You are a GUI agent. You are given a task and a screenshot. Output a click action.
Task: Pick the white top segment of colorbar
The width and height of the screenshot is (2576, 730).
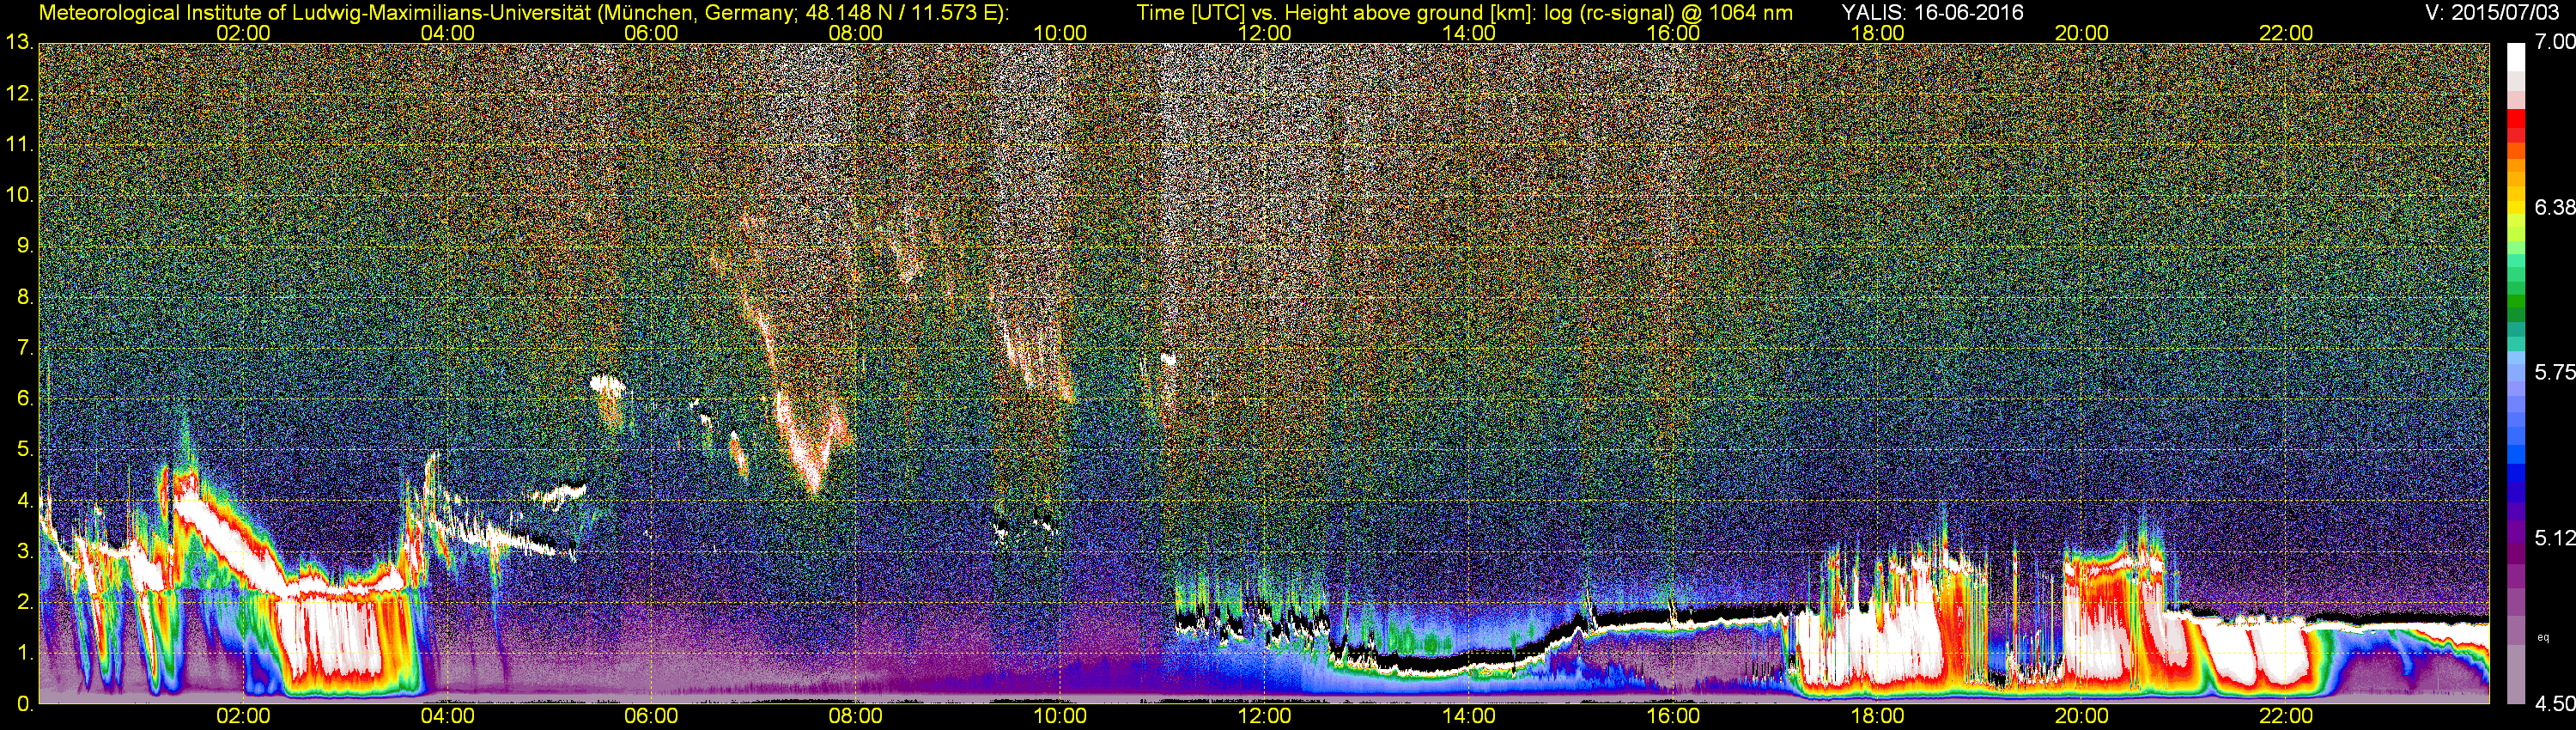click(x=2516, y=58)
